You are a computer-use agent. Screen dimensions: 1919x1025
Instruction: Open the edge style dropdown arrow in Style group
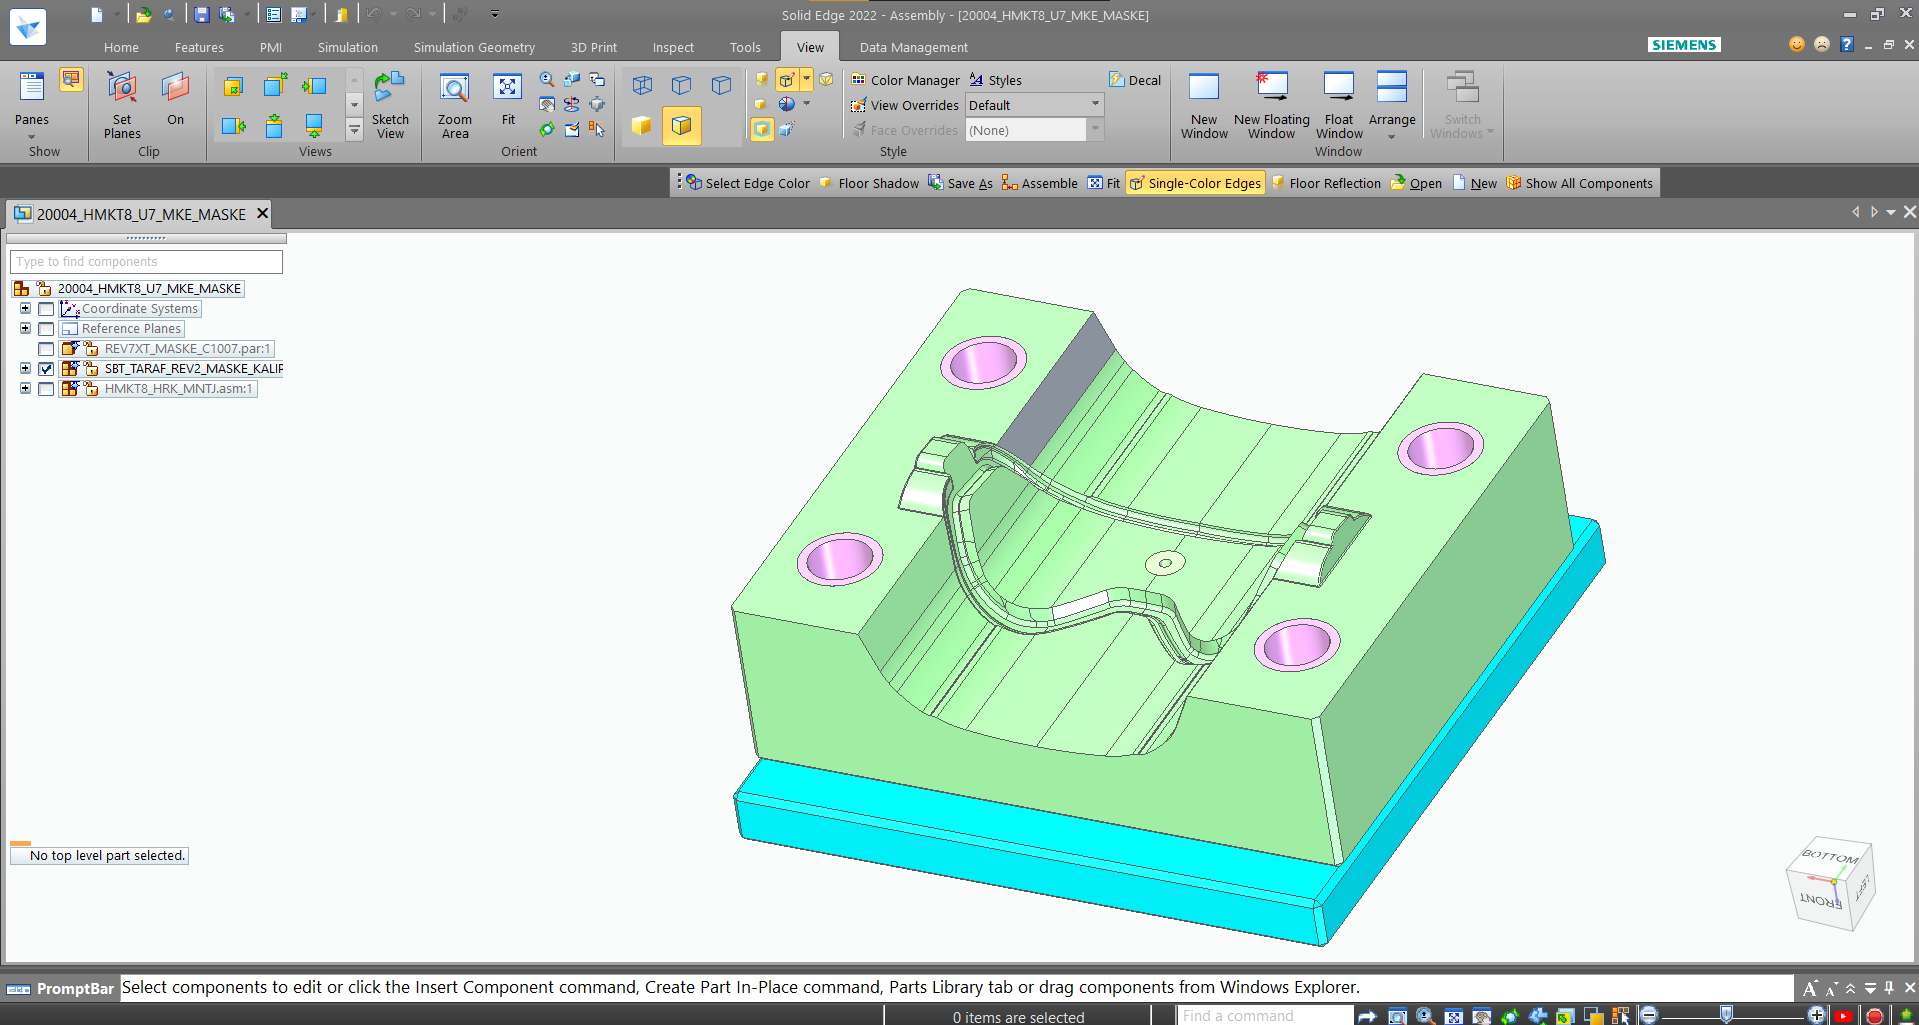(807, 80)
